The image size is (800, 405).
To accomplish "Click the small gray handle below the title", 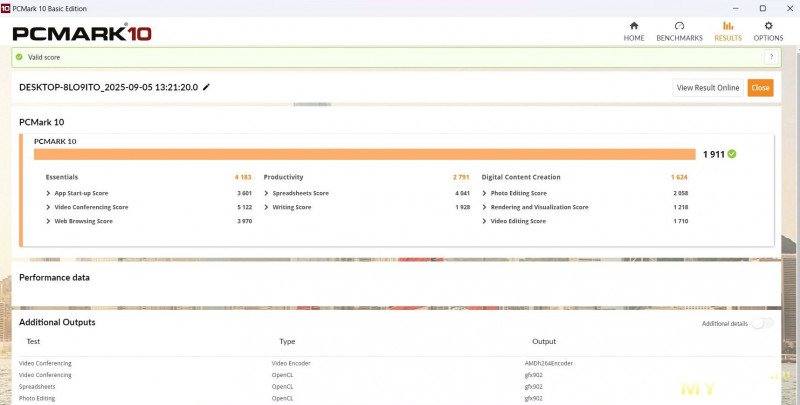I will [312, 104].
